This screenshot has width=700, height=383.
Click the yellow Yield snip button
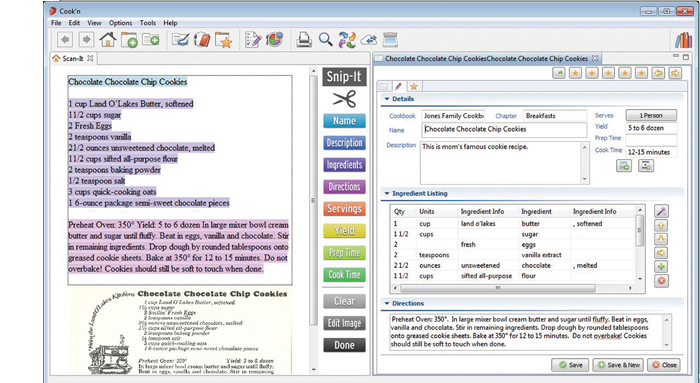pyautogui.click(x=344, y=231)
